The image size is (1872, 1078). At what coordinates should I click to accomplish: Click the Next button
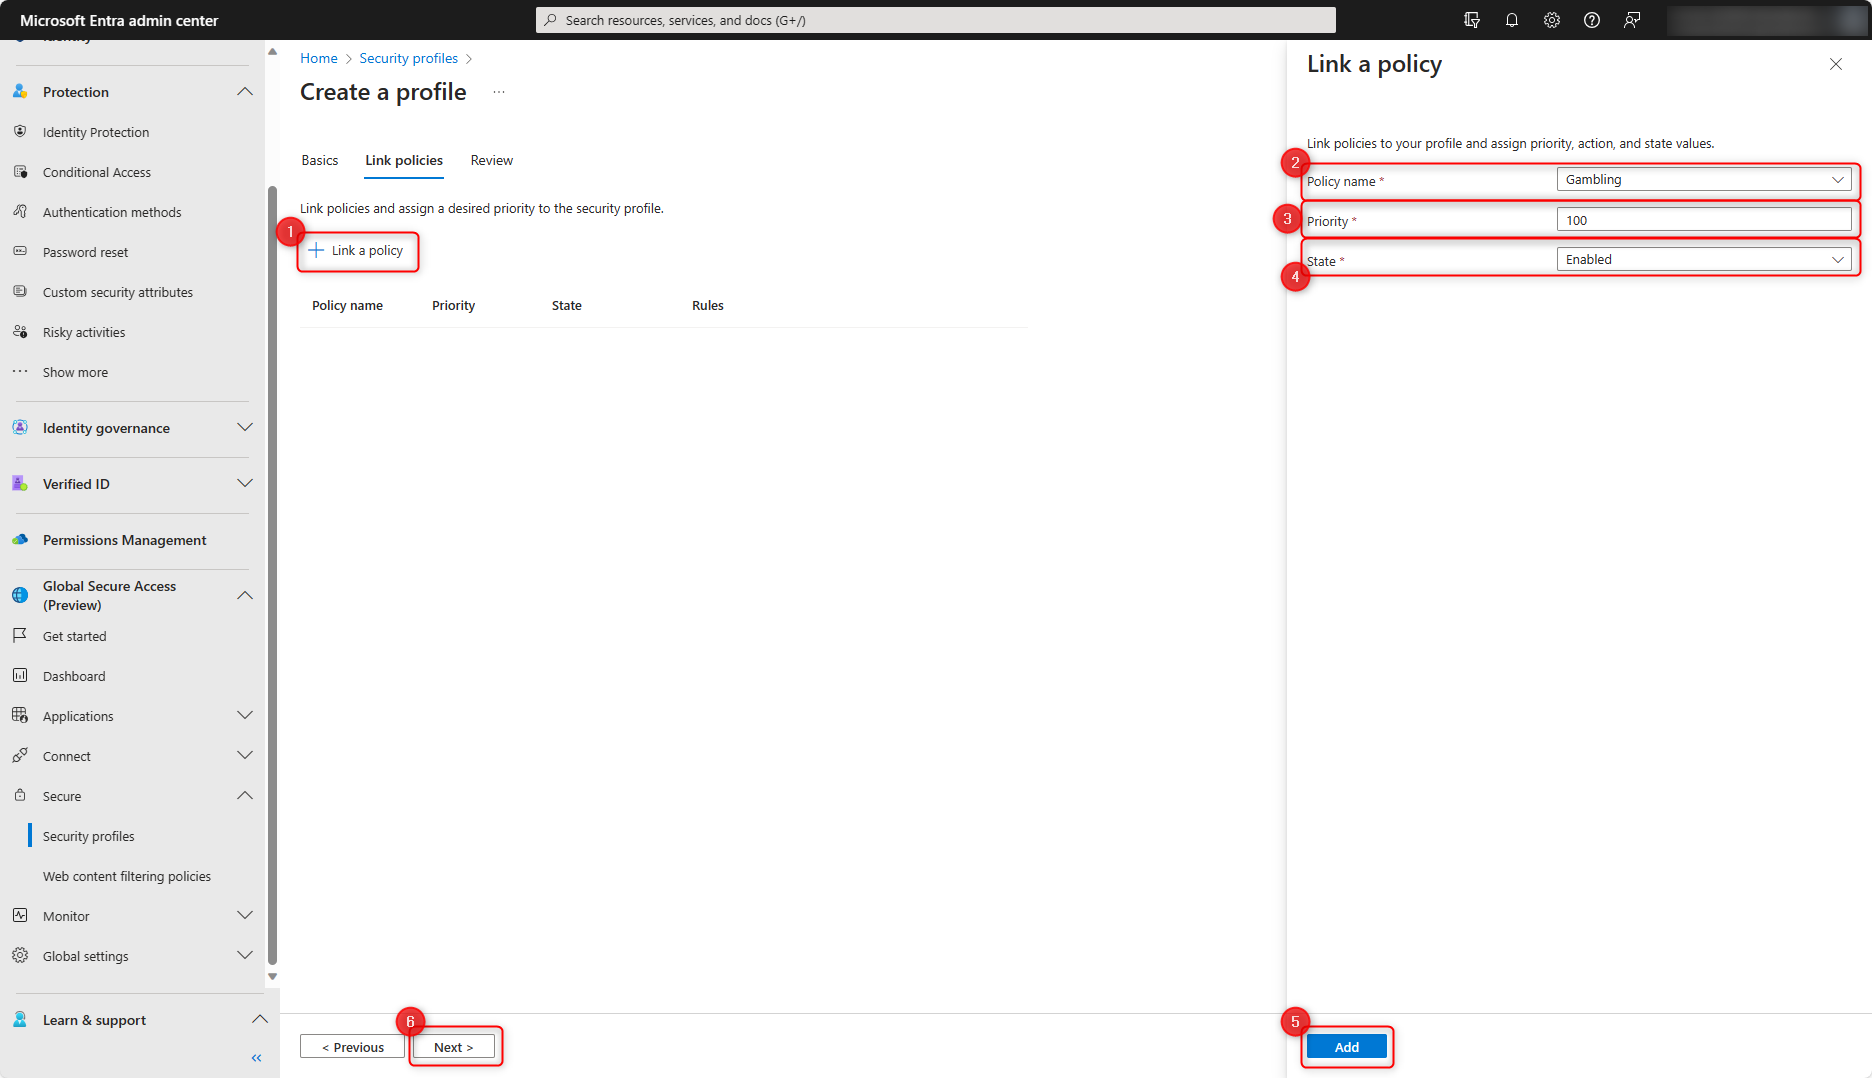455,1046
